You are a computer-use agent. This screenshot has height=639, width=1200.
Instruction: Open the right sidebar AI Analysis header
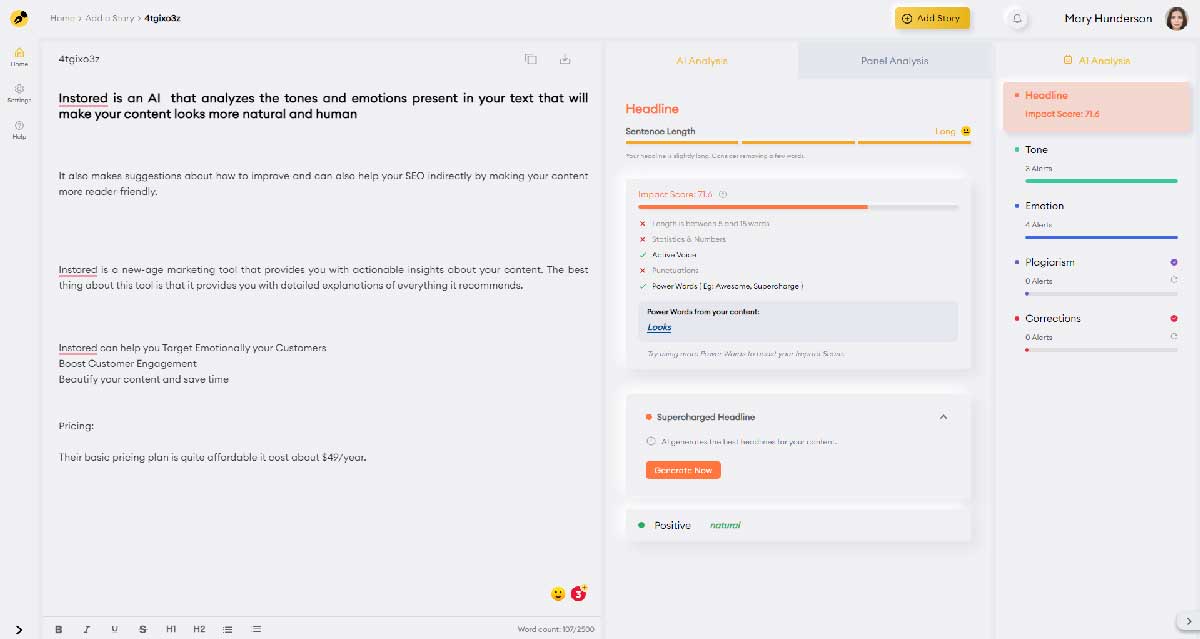(x=1097, y=60)
